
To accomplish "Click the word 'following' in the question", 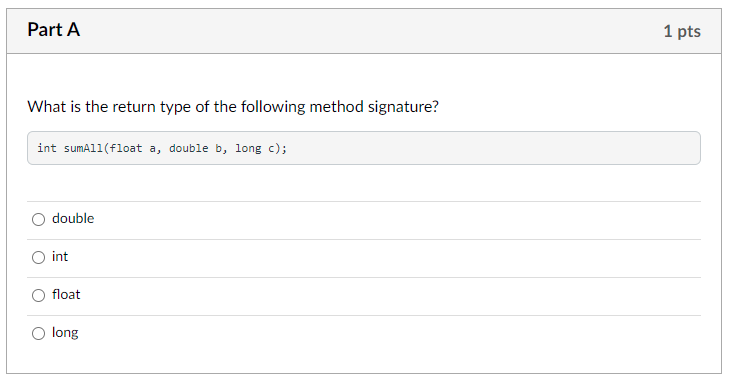I will click(273, 107).
